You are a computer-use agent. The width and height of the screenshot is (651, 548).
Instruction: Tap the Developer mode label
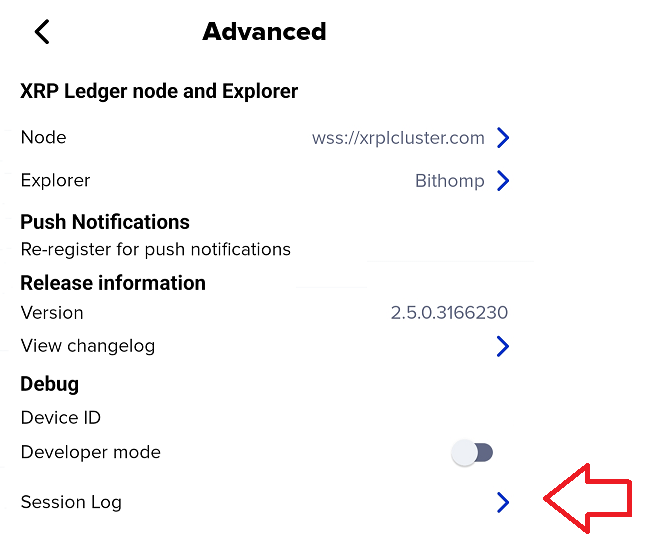click(91, 452)
